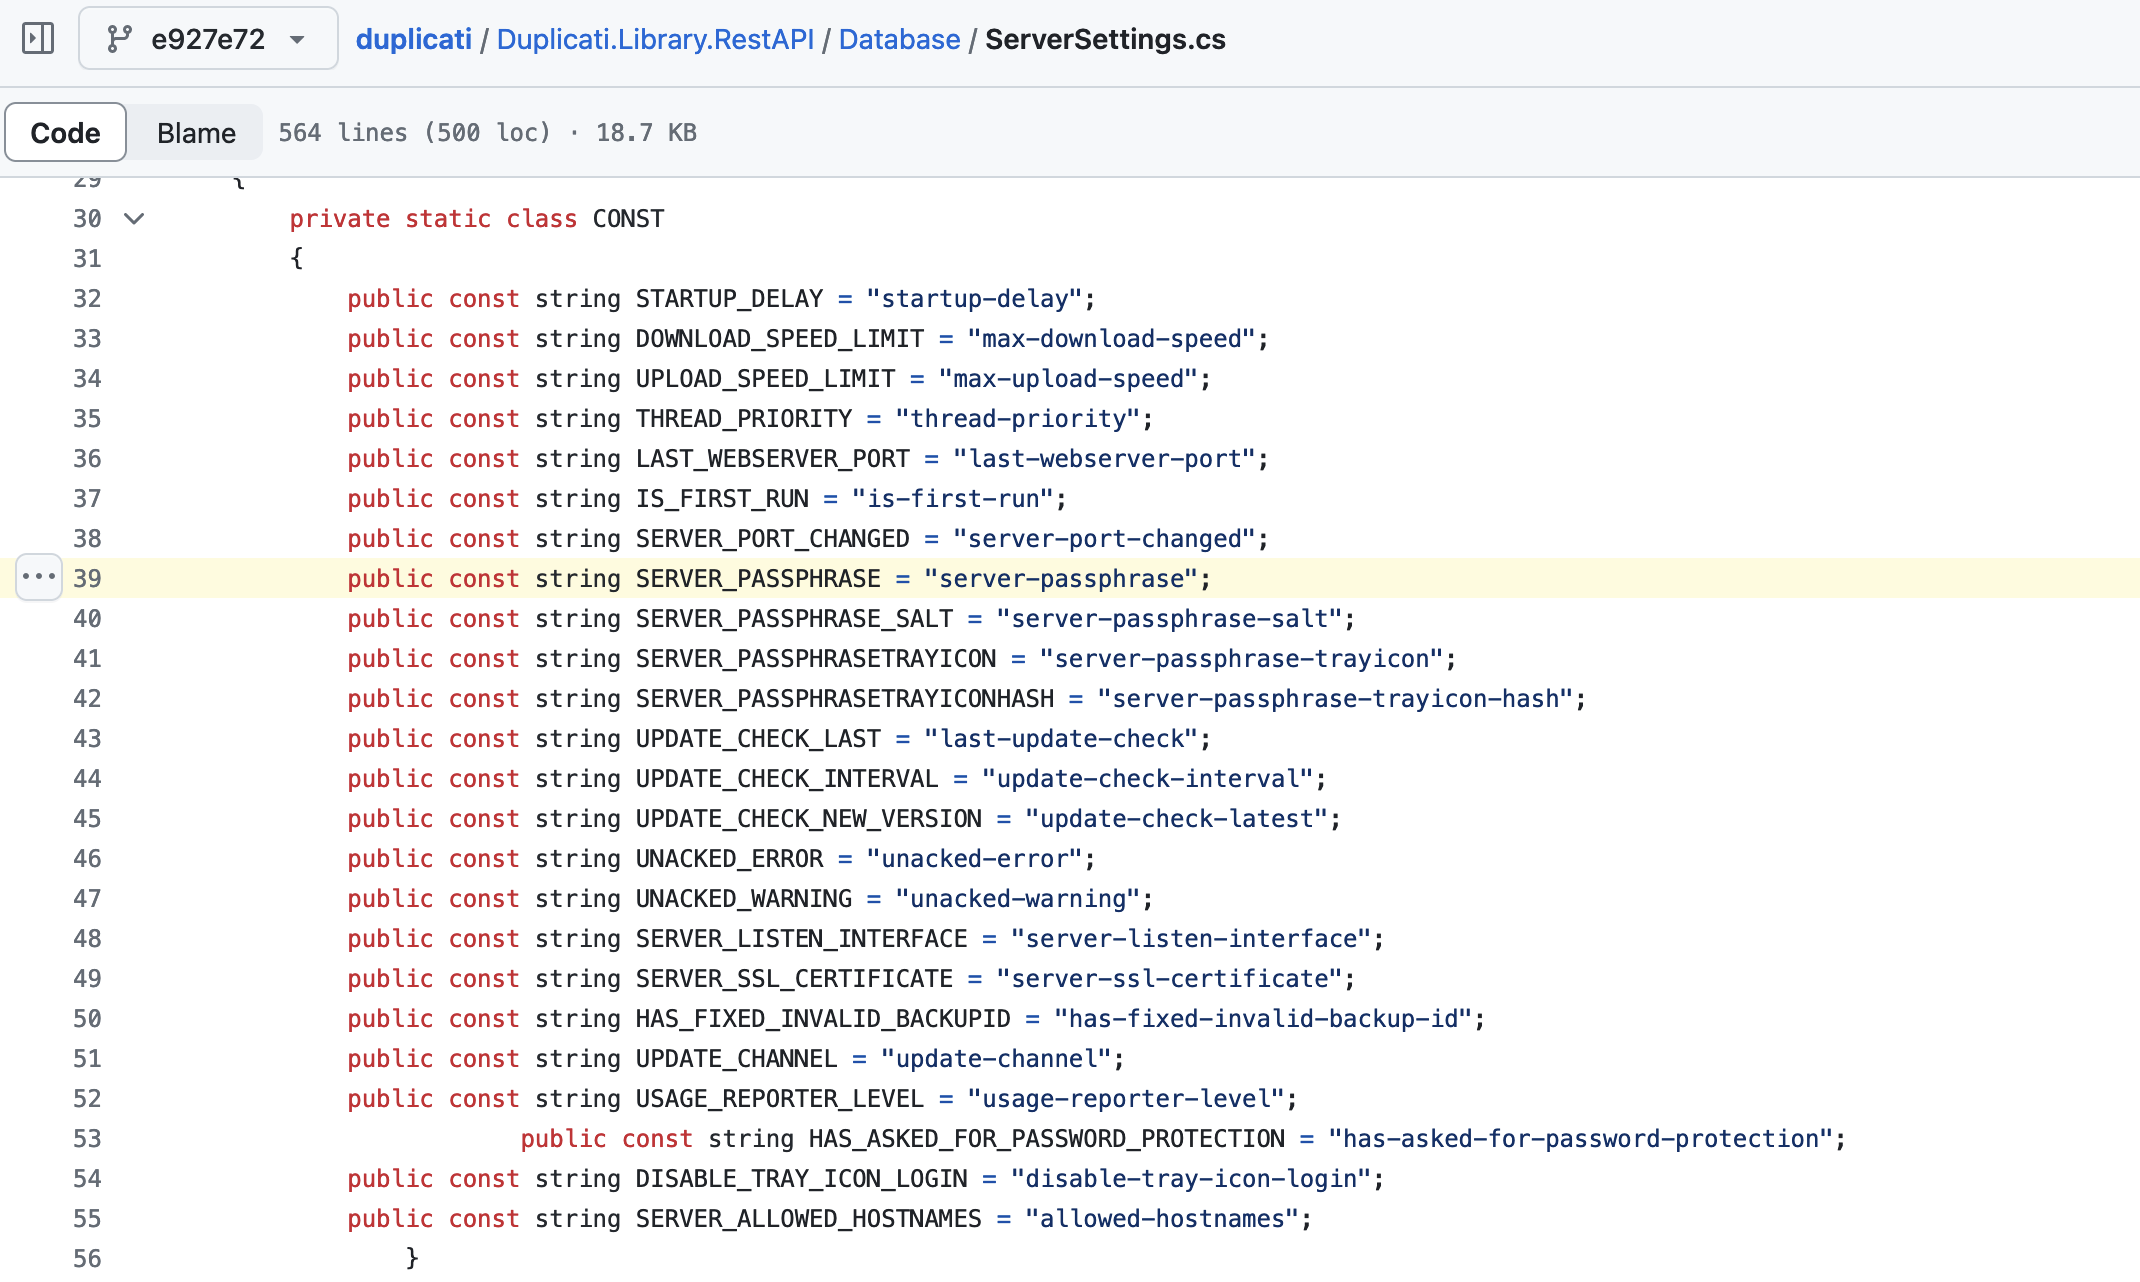The height and width of the screenshot is (1282, 2140).
Task: Navigate to the Database folder breadcrumb
Action: [899, 39]
